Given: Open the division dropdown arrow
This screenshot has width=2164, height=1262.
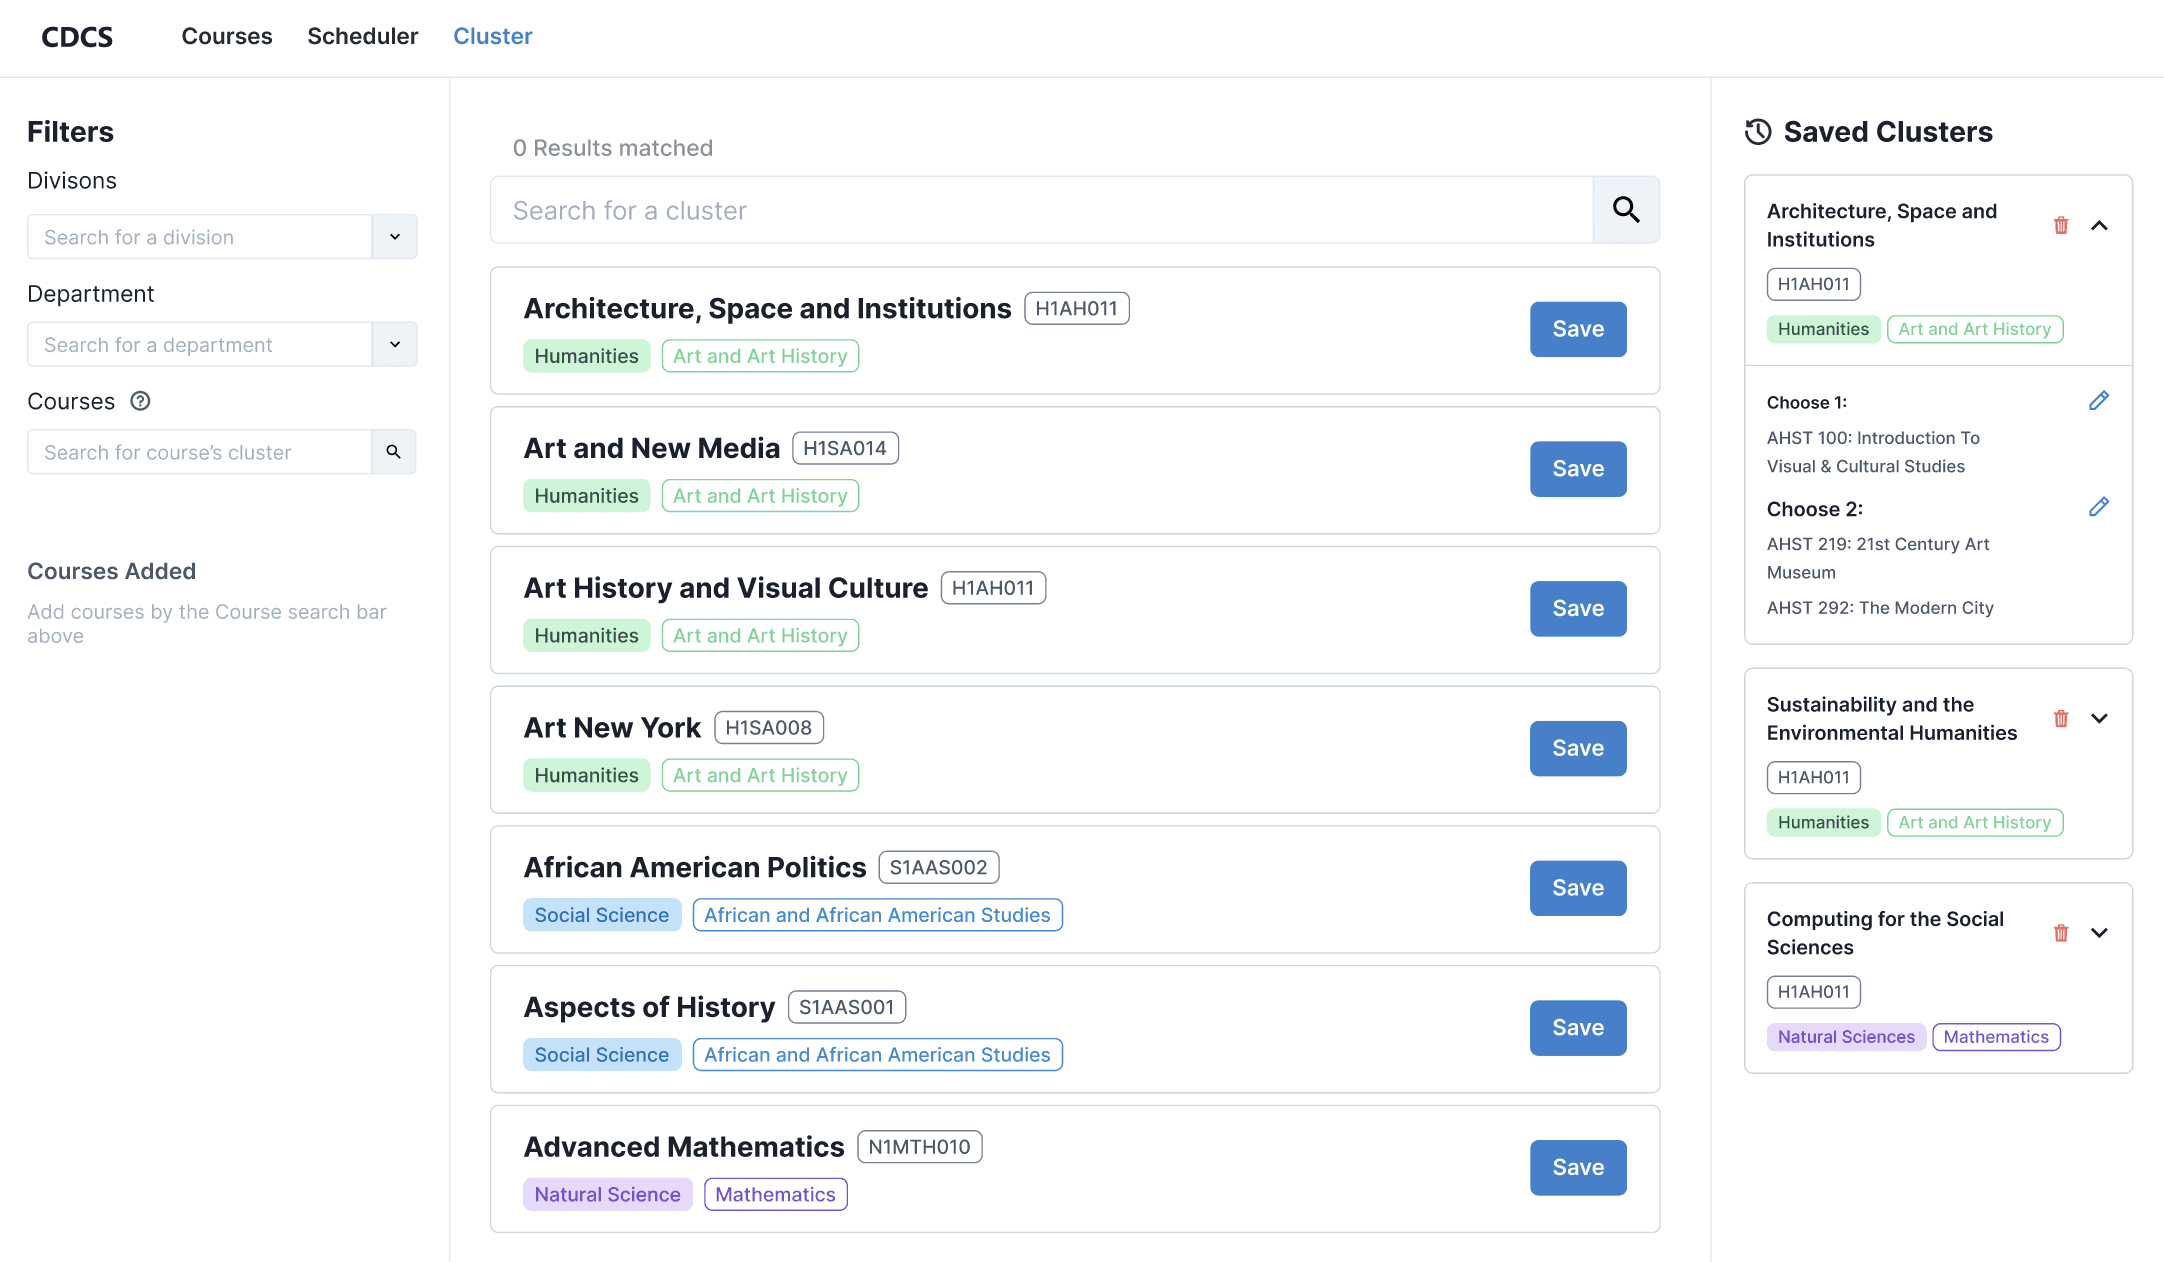Looking at the screenshot, I should 395,237.
